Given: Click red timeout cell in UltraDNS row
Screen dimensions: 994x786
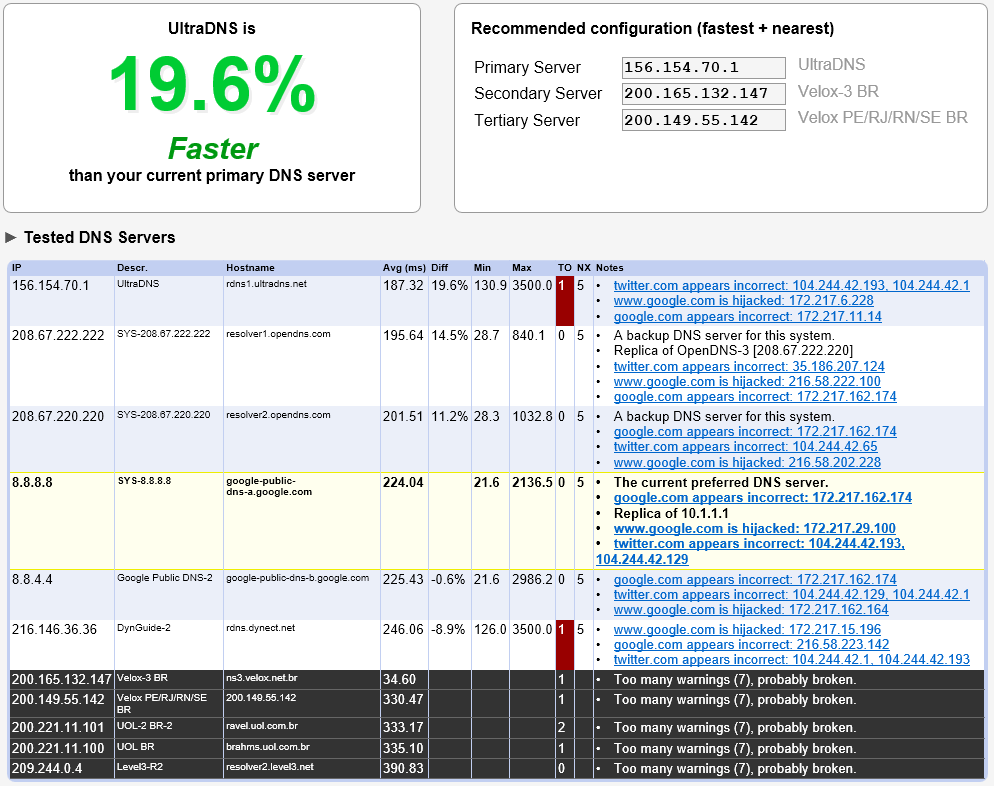Looking at the screenshot, I should [565, 301].
